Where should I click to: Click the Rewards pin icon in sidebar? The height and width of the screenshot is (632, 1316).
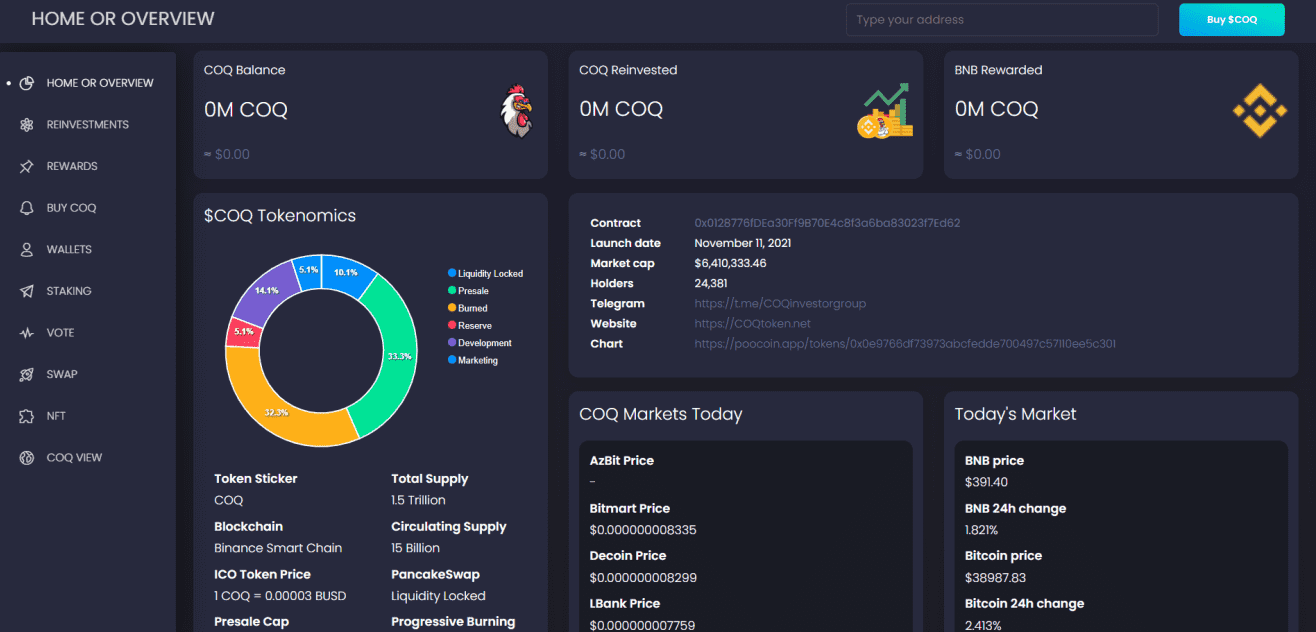point(27,166)
